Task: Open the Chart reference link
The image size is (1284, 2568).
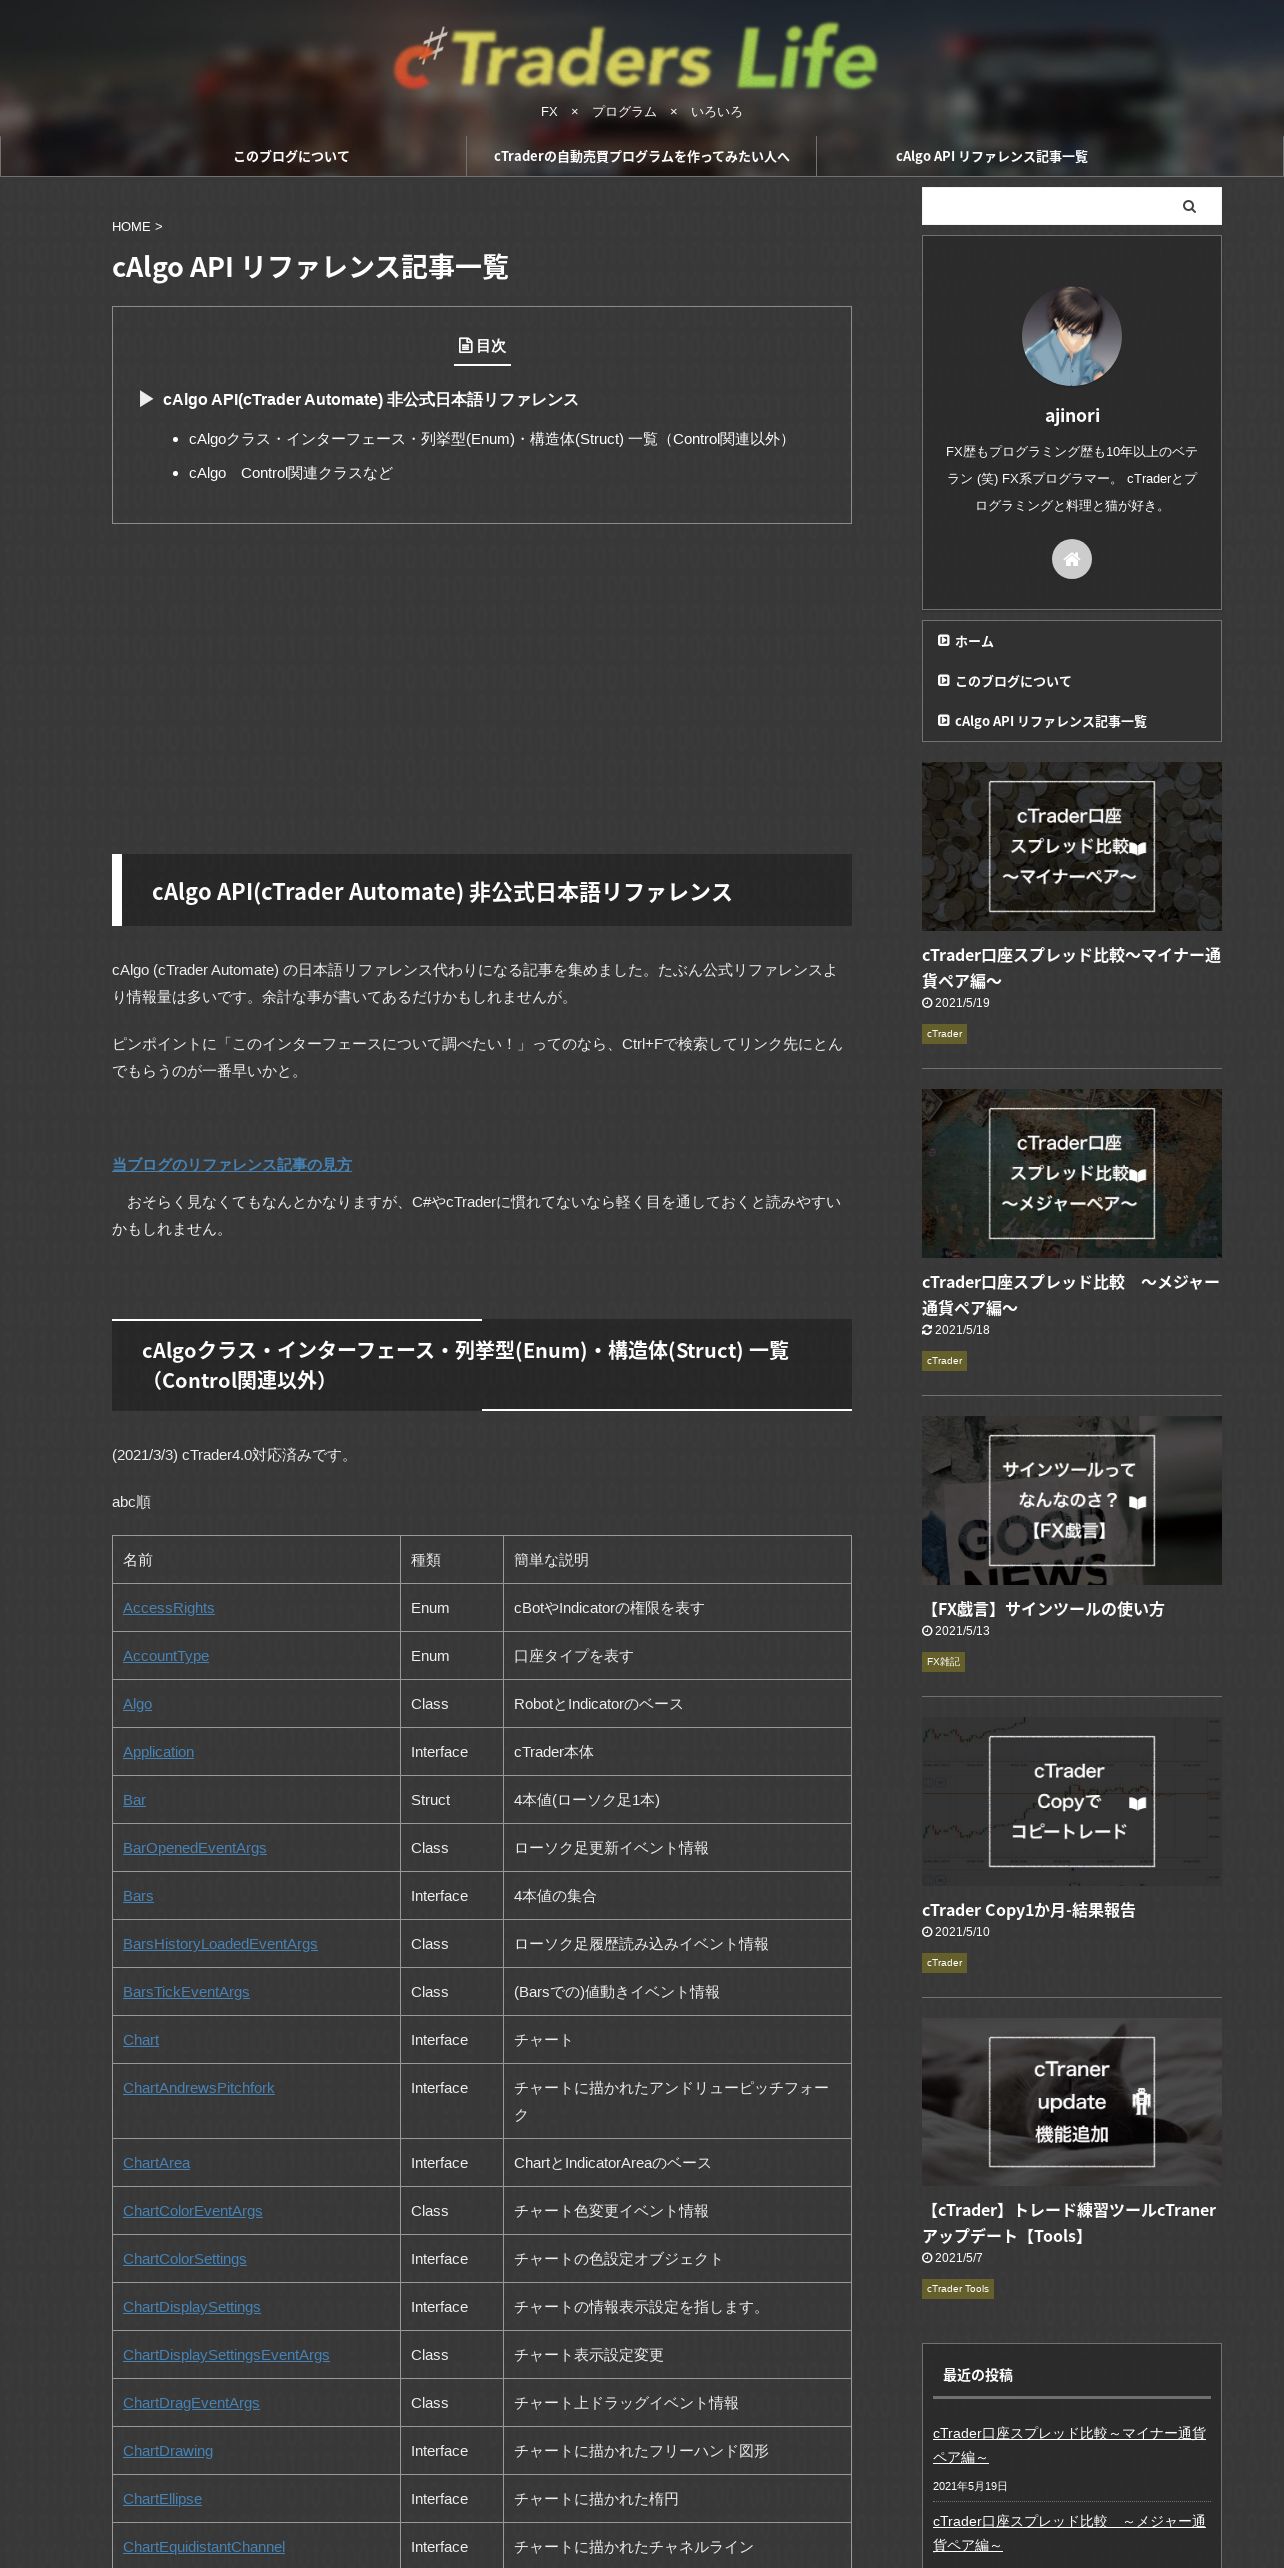Action: (141, 2040)
